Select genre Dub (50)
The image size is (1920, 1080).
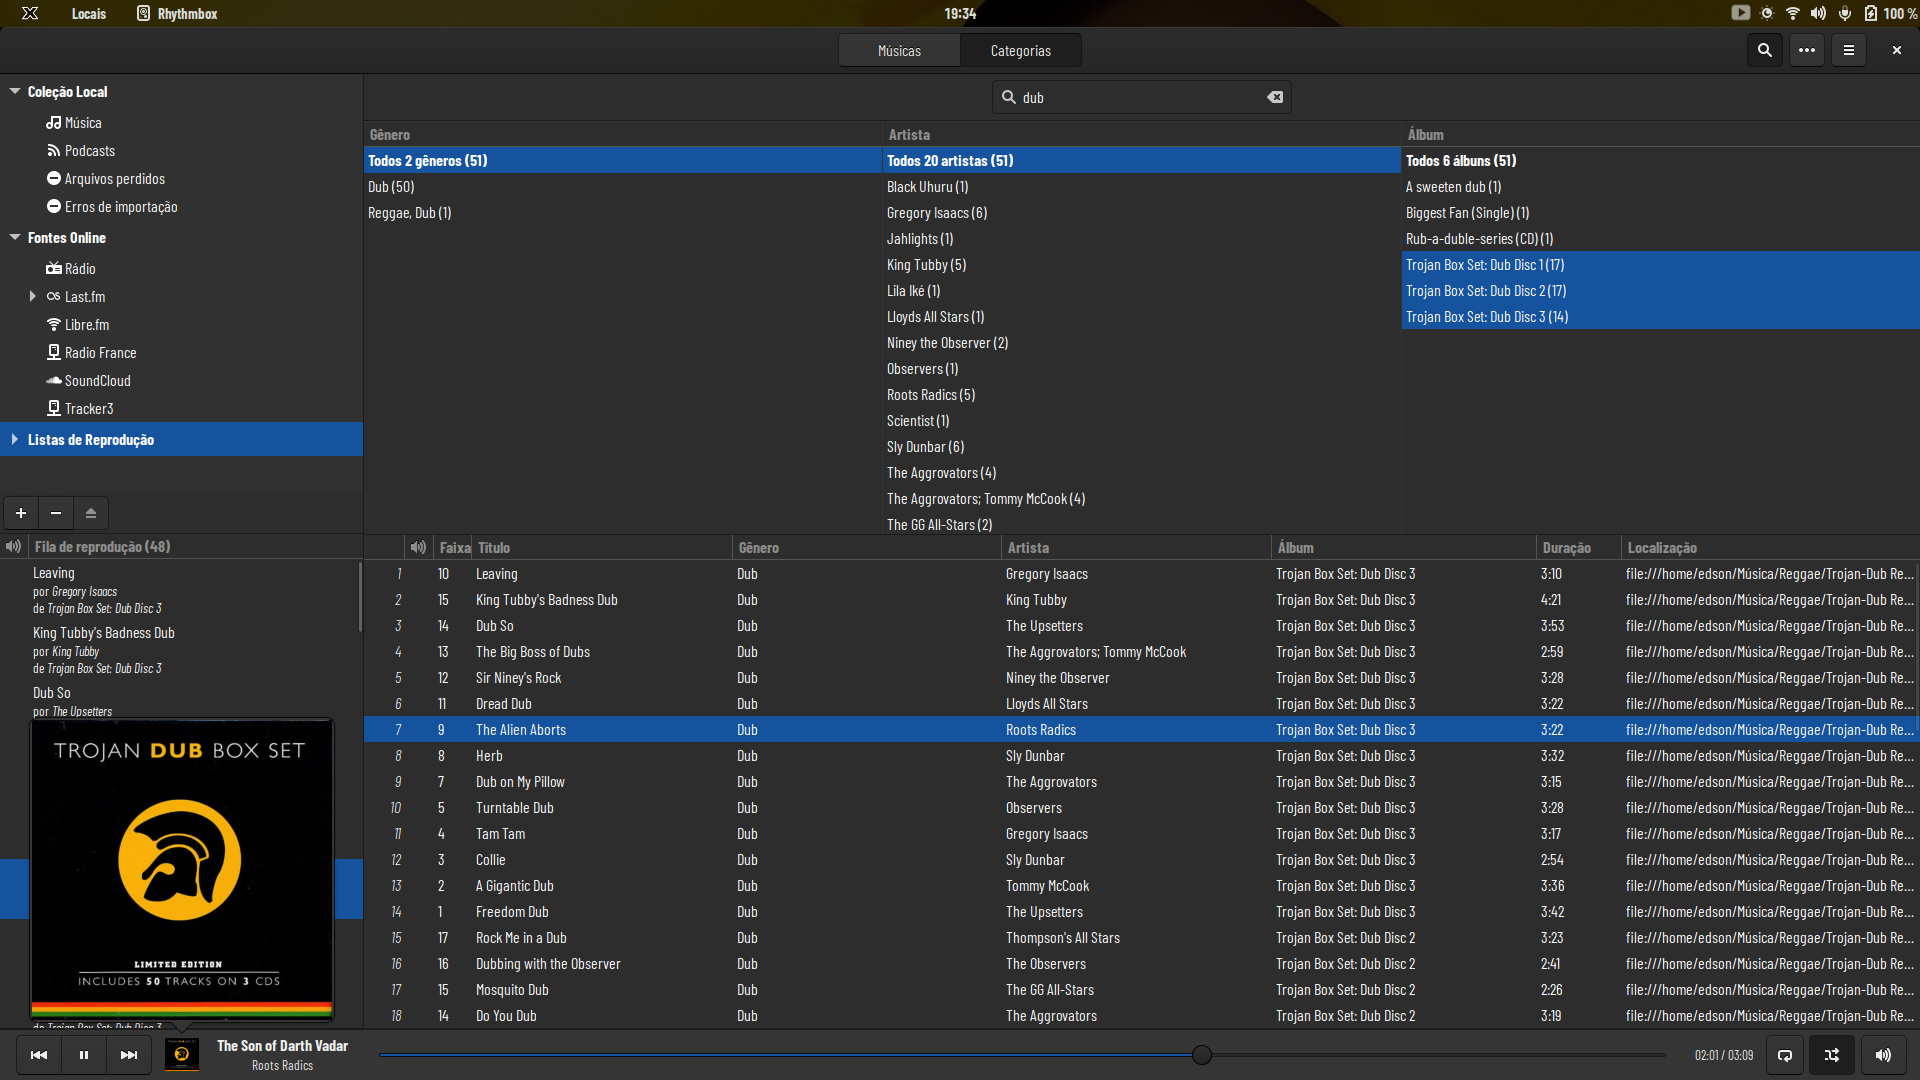click(622, 187)
